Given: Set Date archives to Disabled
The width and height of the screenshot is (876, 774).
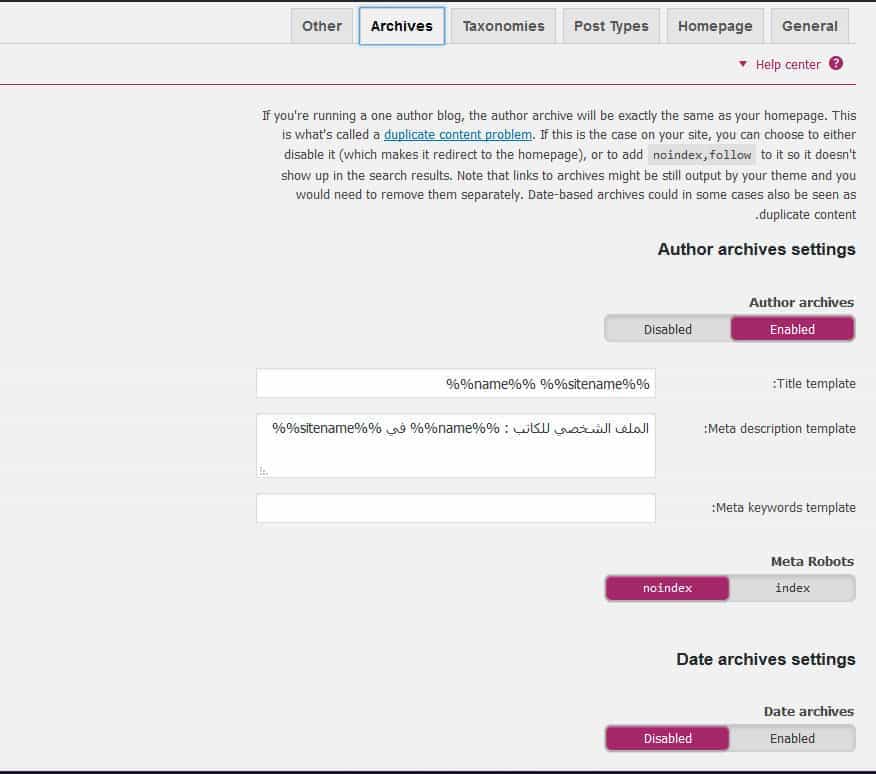Looking at the screenshot, I should (668, 738).
